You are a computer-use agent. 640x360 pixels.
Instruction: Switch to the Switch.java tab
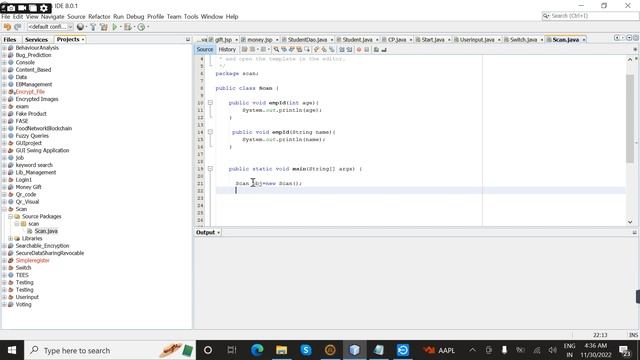click(523, 40)
